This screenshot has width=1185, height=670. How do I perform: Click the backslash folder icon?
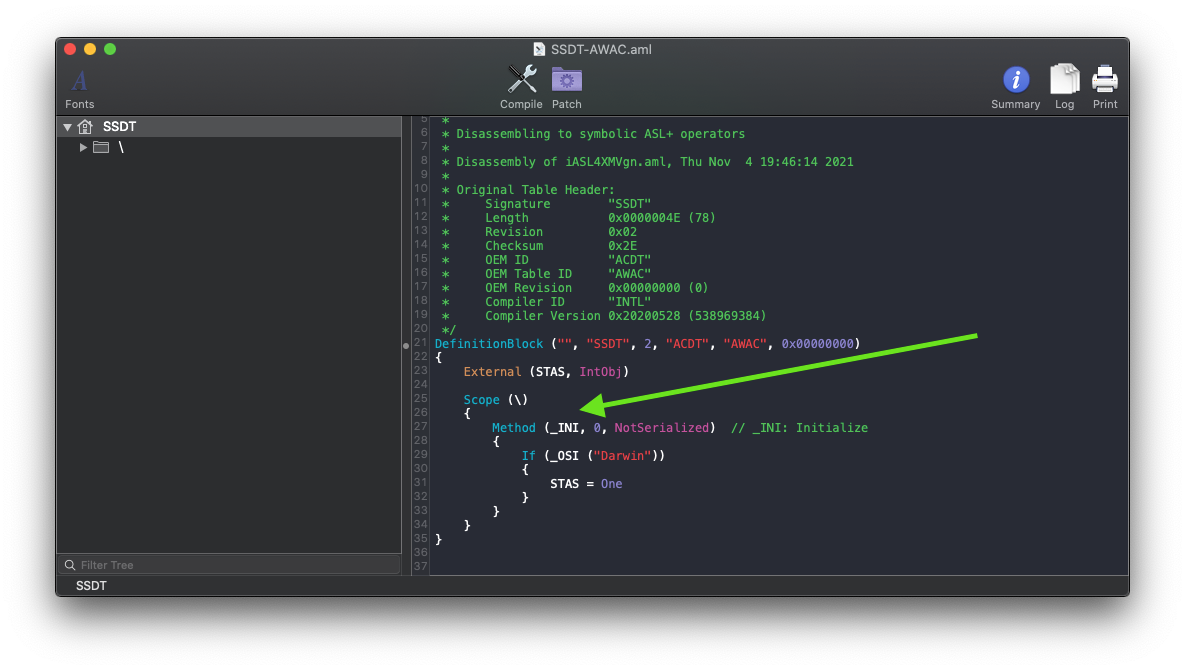pyautogui.click(x=101, y=147)
